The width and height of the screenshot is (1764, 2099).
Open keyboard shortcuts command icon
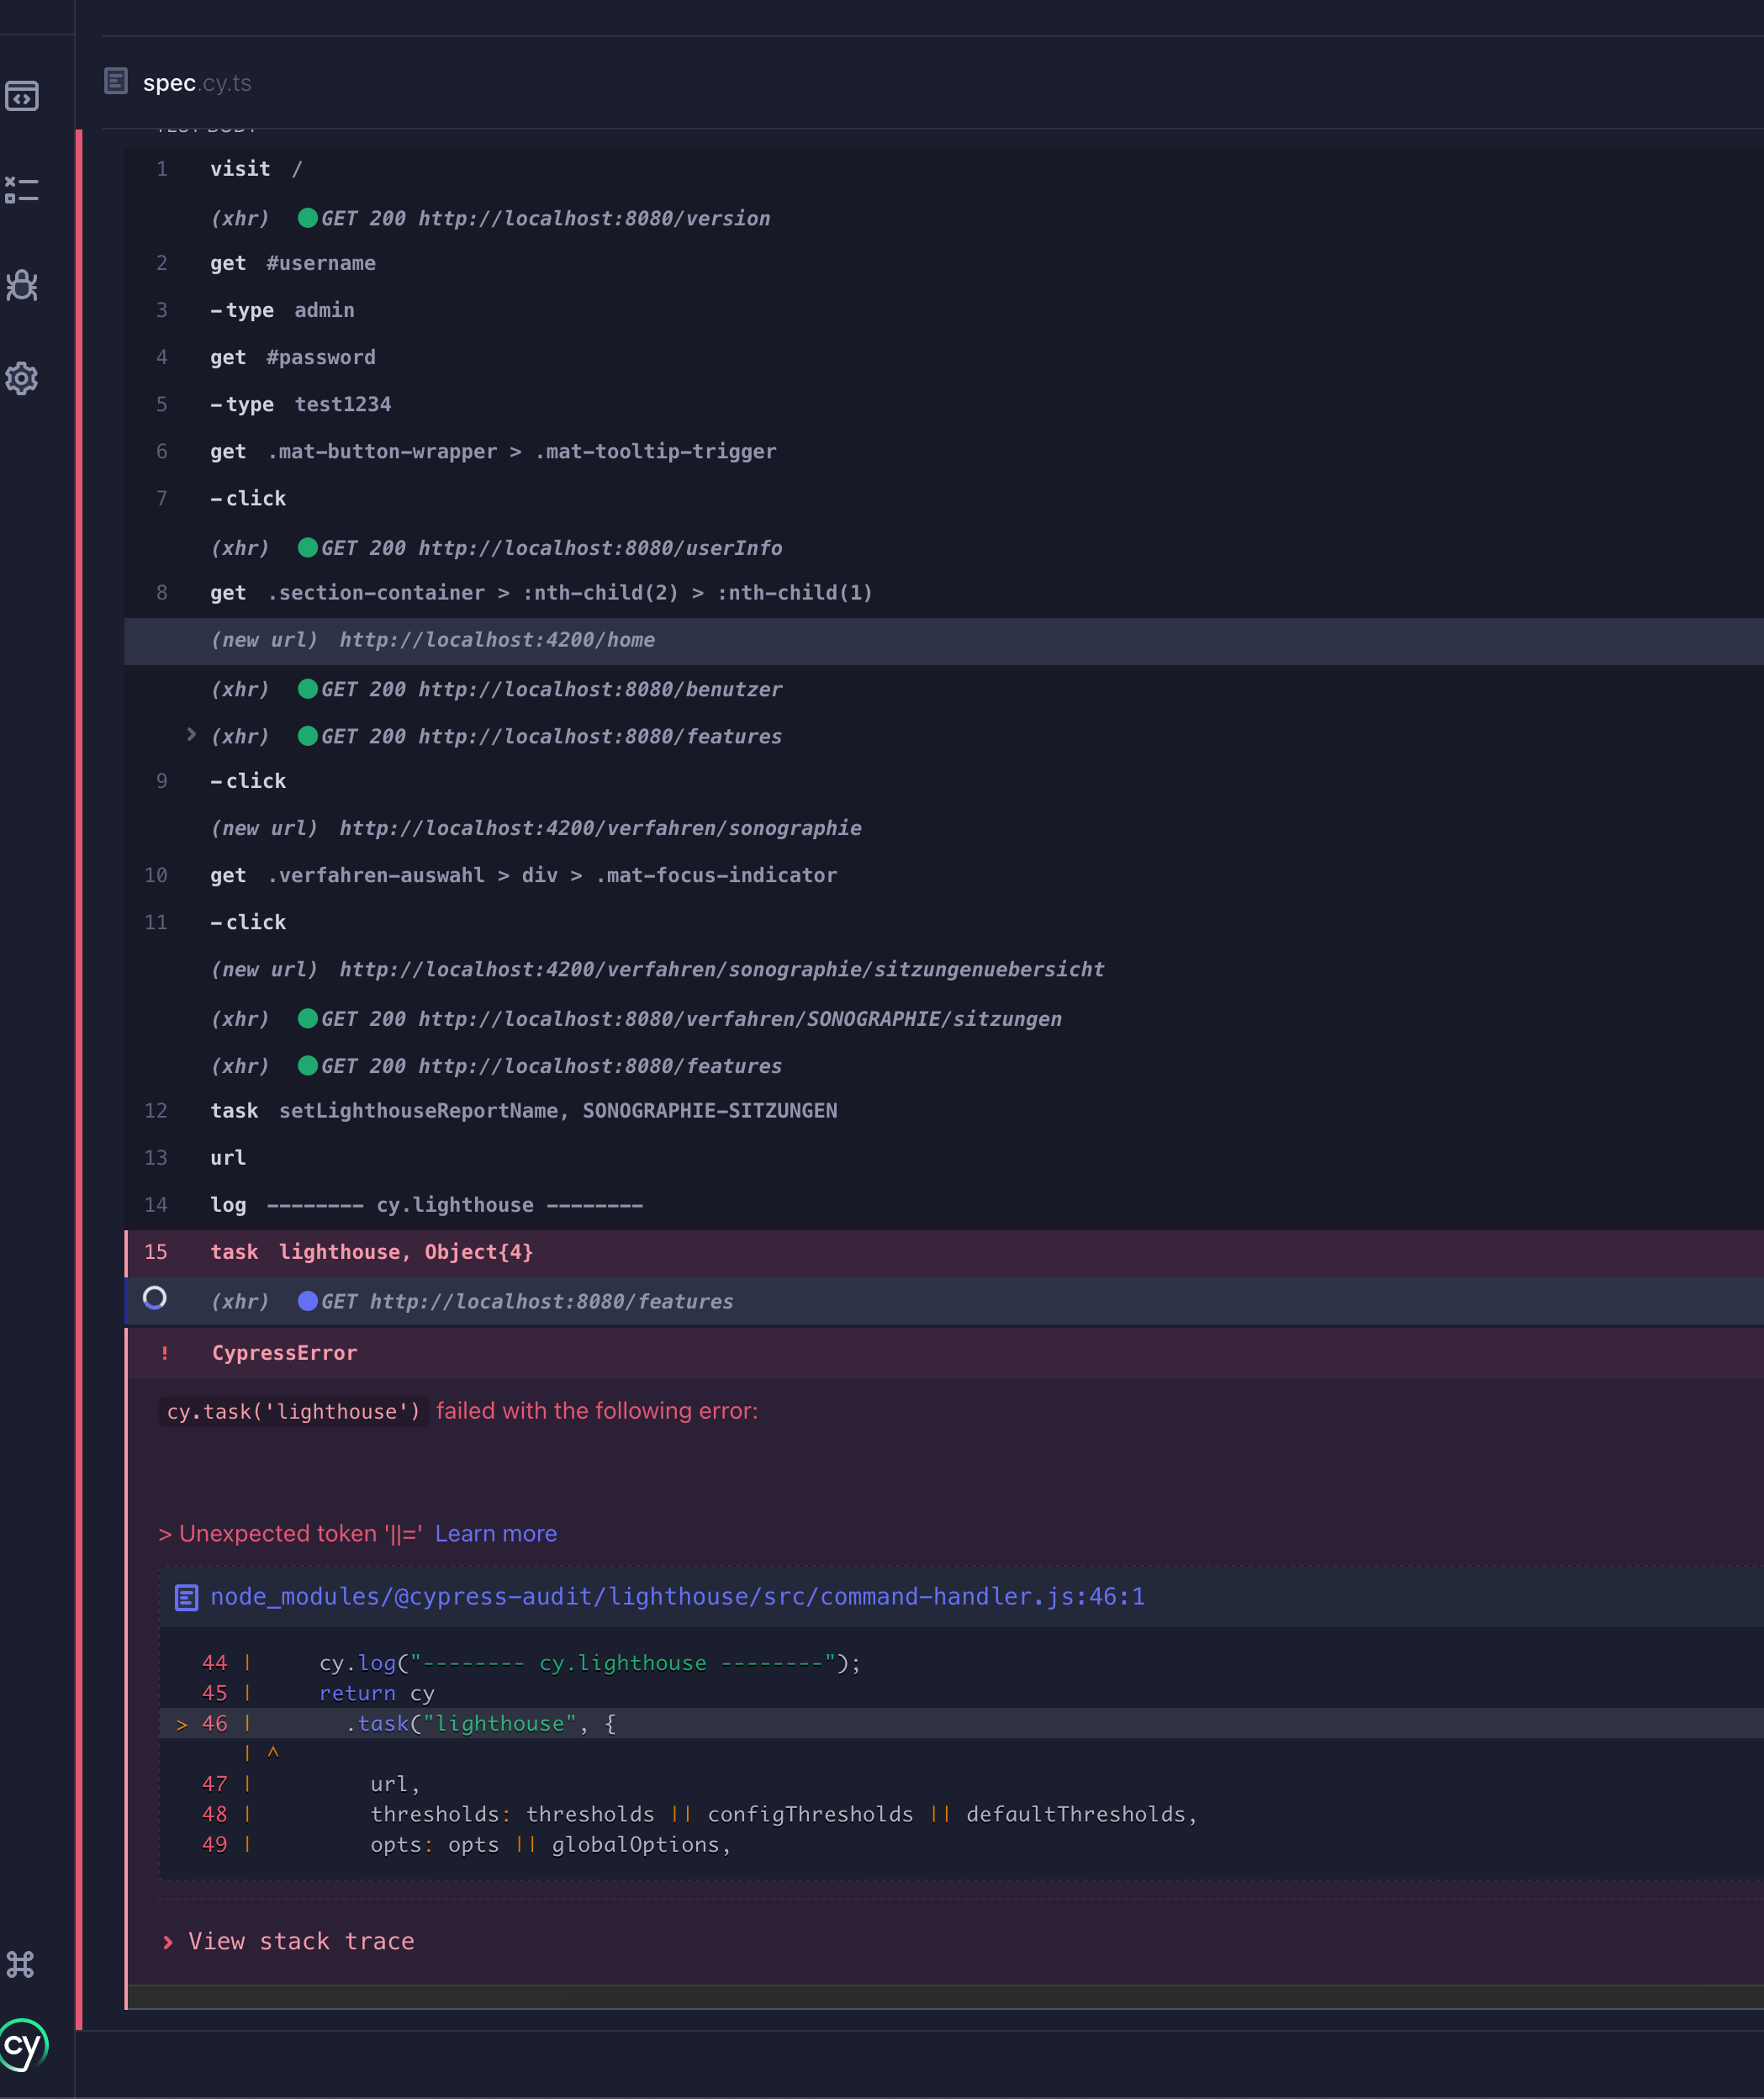point(20,1964)
